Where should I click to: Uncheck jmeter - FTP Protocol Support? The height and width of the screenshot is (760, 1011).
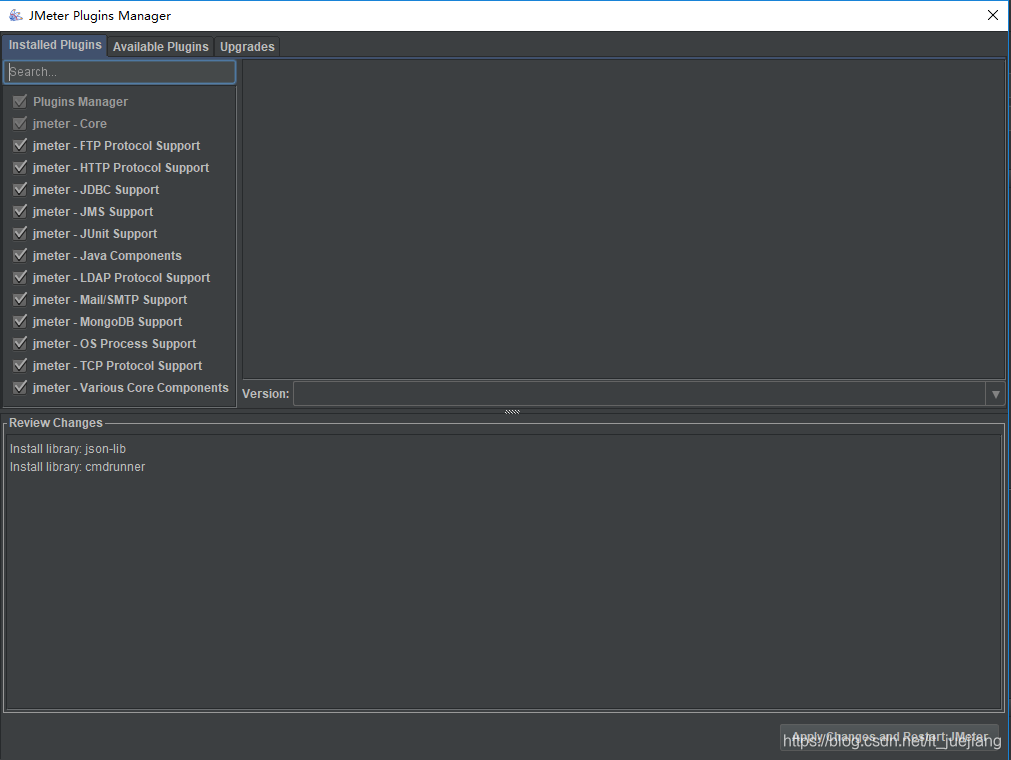20,145
